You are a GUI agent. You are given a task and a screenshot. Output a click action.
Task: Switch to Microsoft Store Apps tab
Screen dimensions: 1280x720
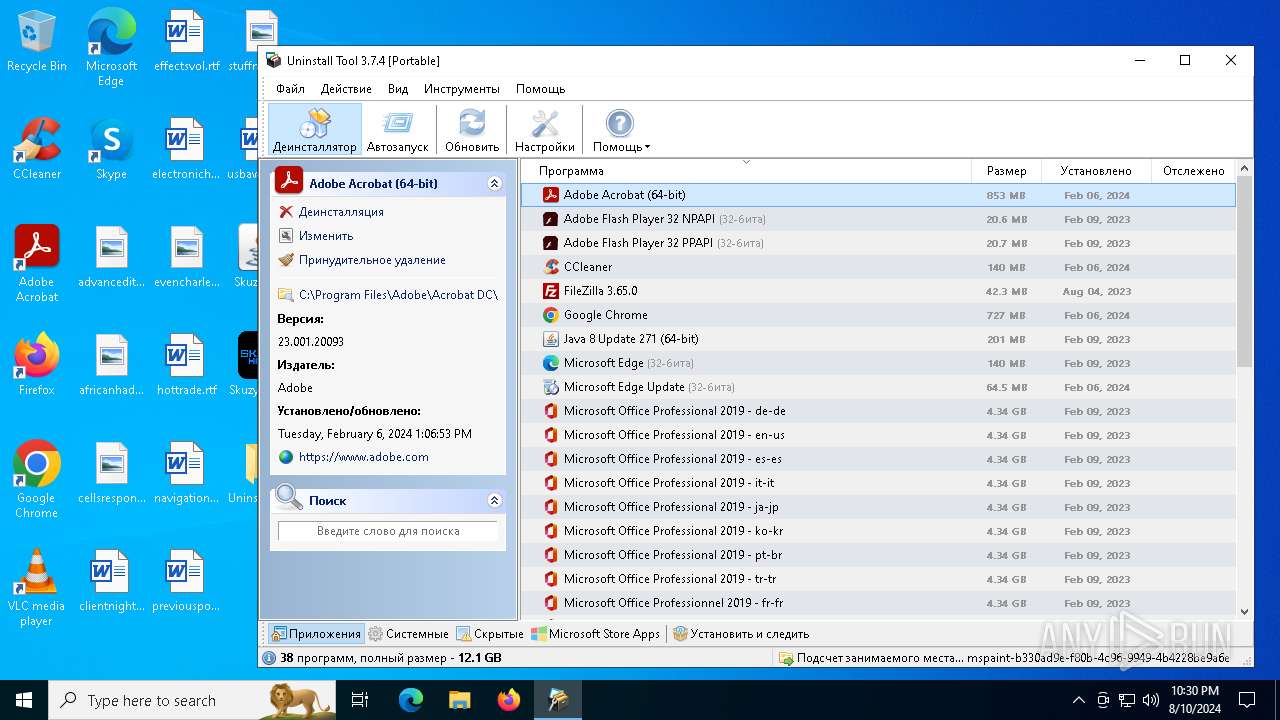click(x=596, y=634)
